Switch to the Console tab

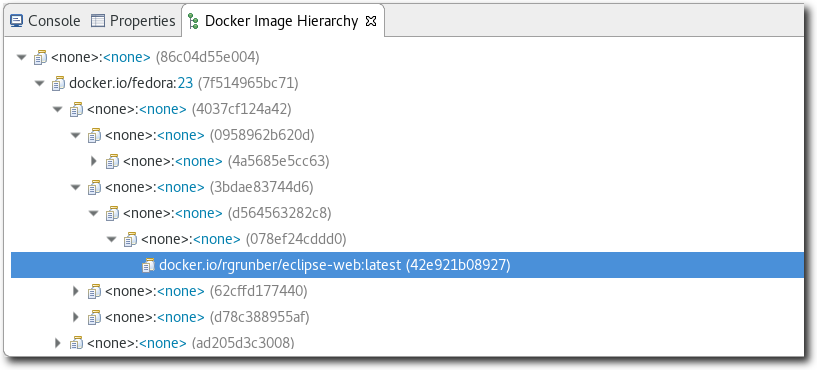[x=45, y=21]
